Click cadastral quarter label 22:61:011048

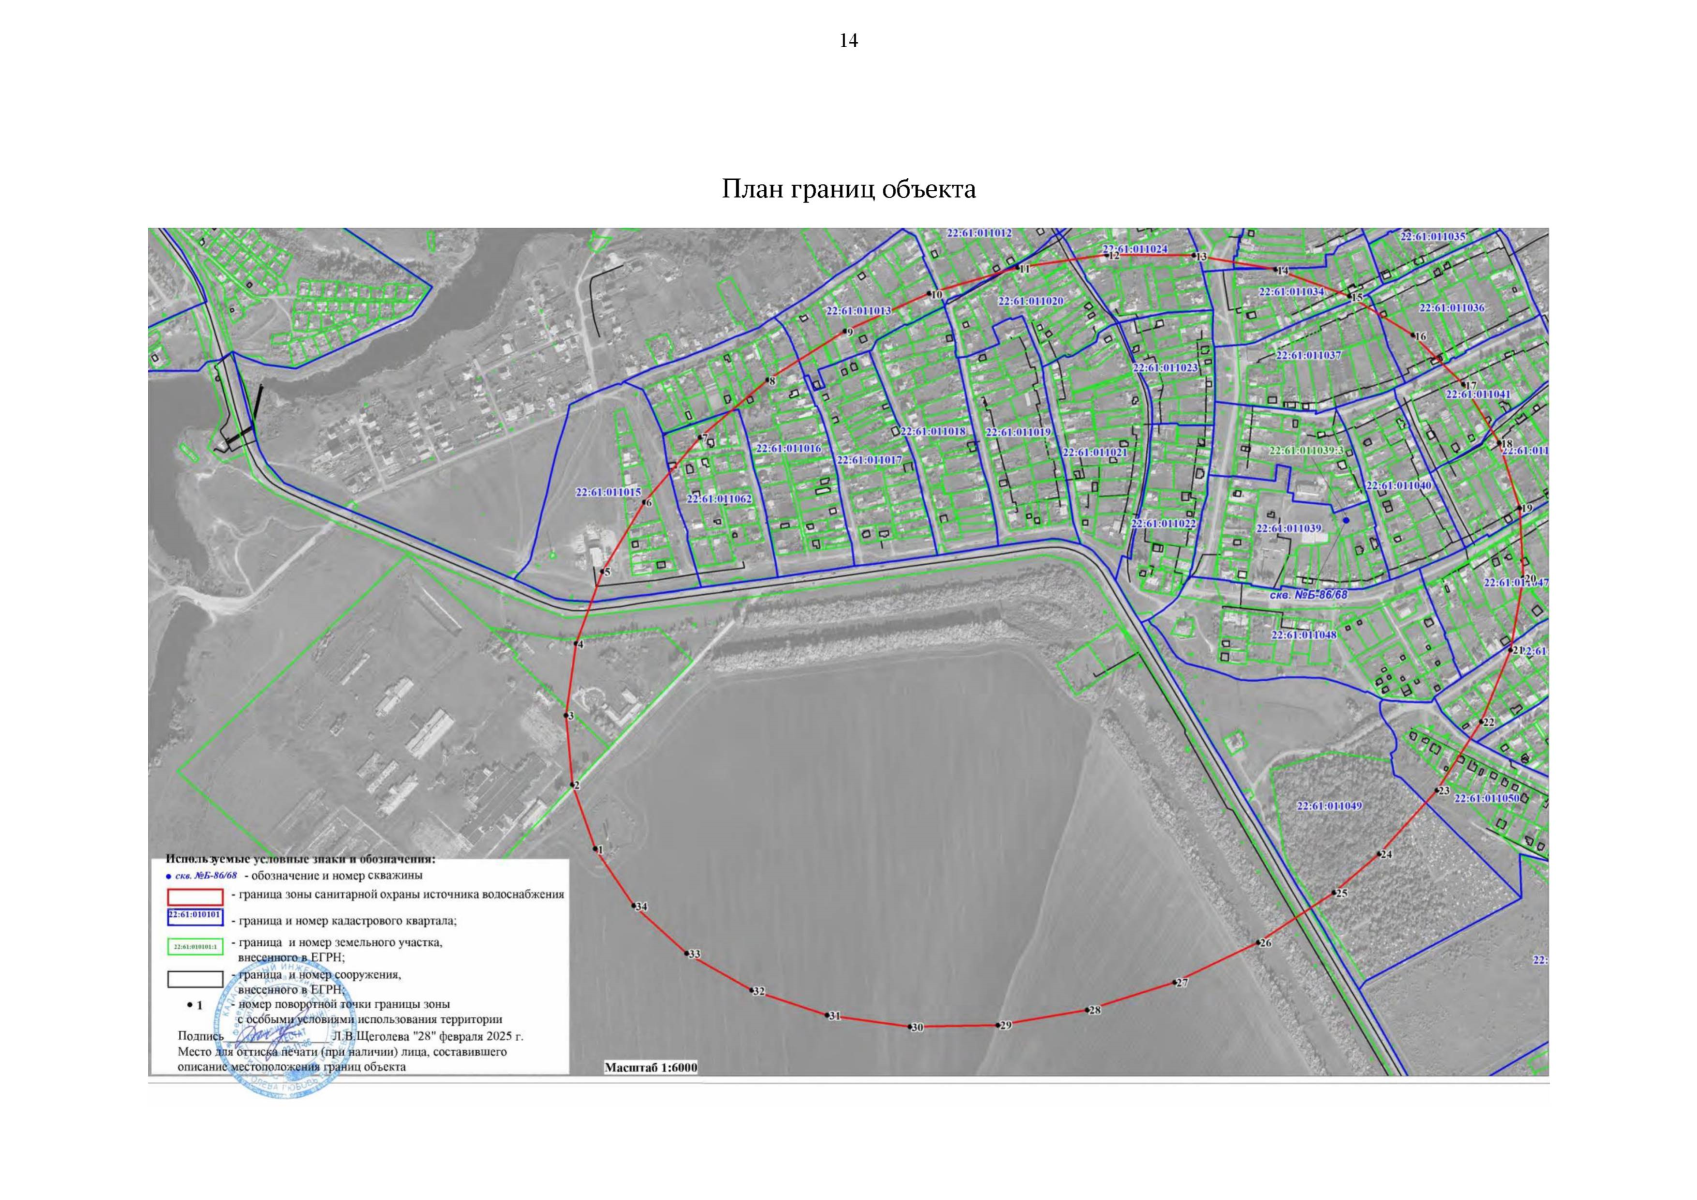pyautogui.click(x=1303, y=635)
